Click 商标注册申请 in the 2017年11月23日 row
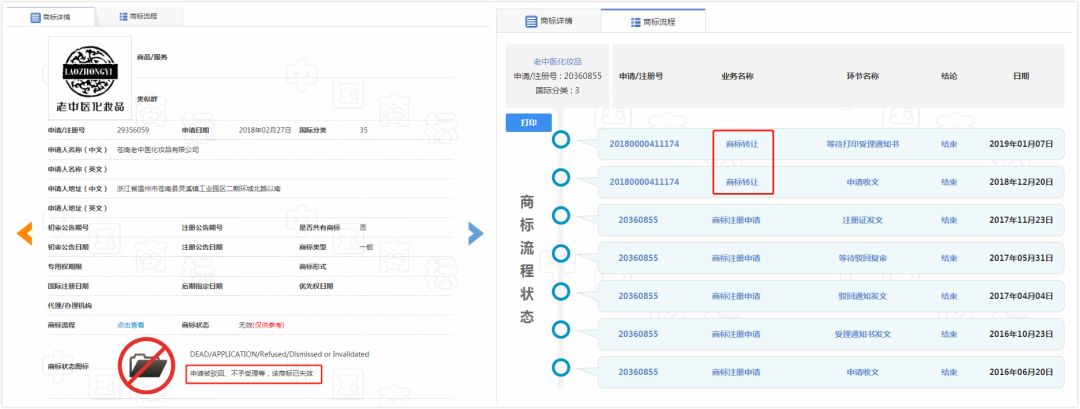Screen dimensions: 1080x409 [x=736, y=220]
